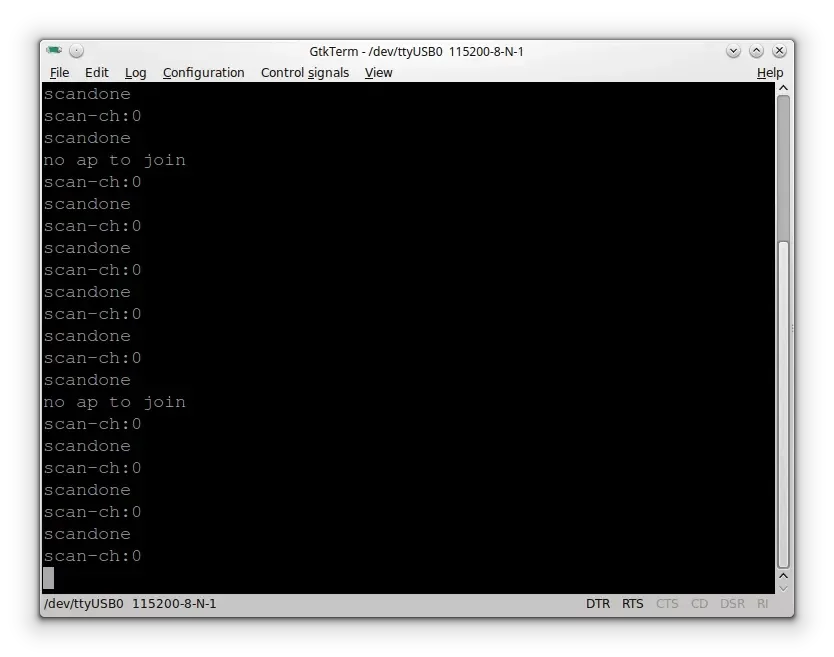Open the View menu
Viewport: 834px width, 657px height.
[x=378, y=73]
